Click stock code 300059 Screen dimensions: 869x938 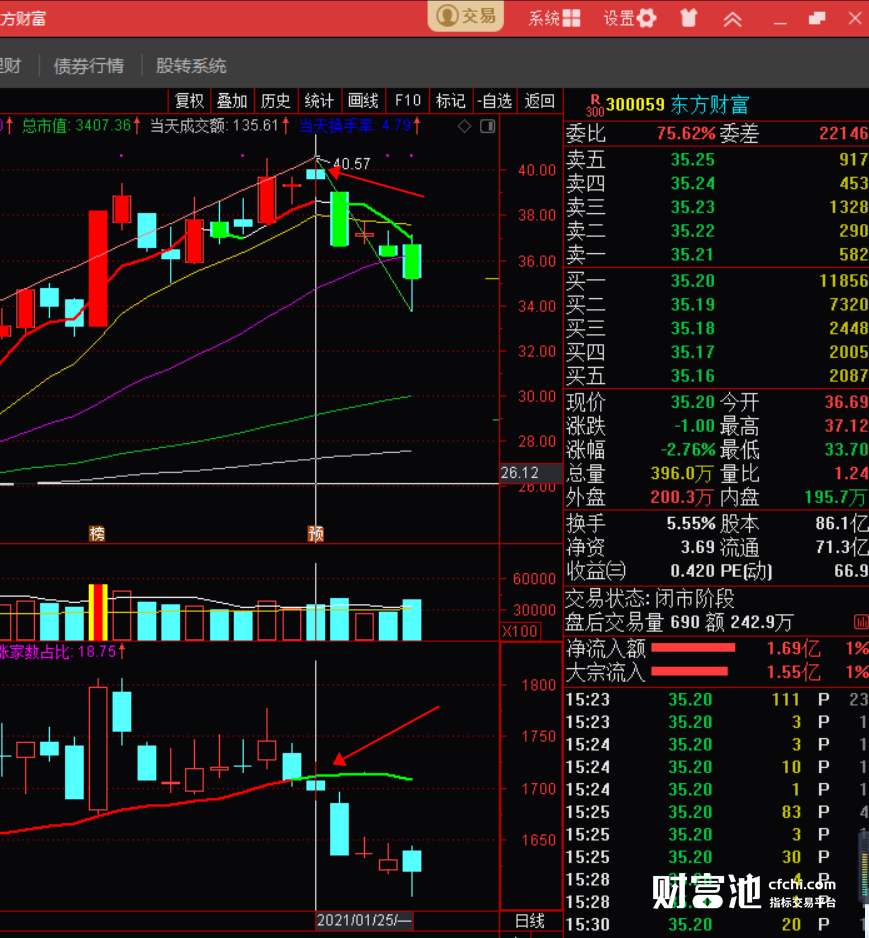click(x=635, y=105)
